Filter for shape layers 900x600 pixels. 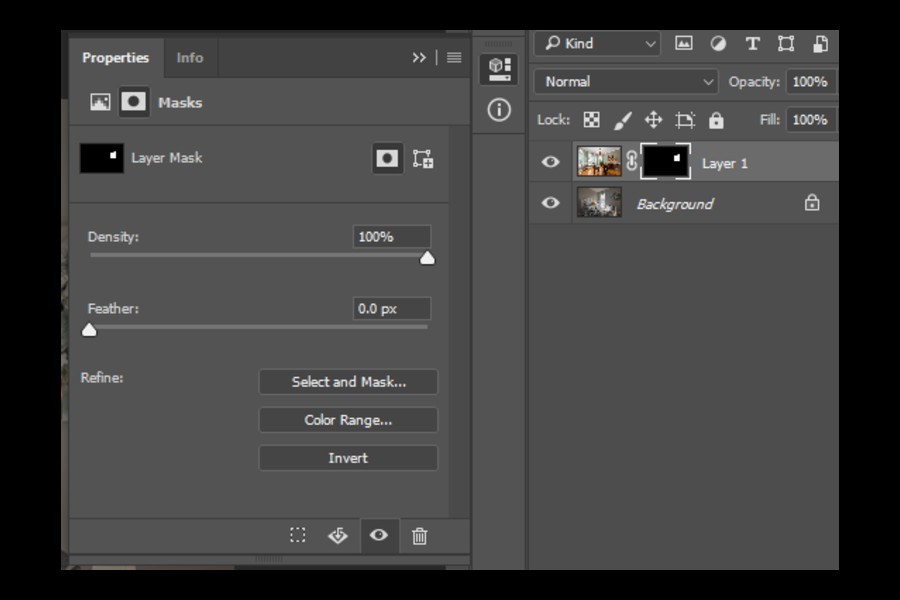click(x=786, y=43)
